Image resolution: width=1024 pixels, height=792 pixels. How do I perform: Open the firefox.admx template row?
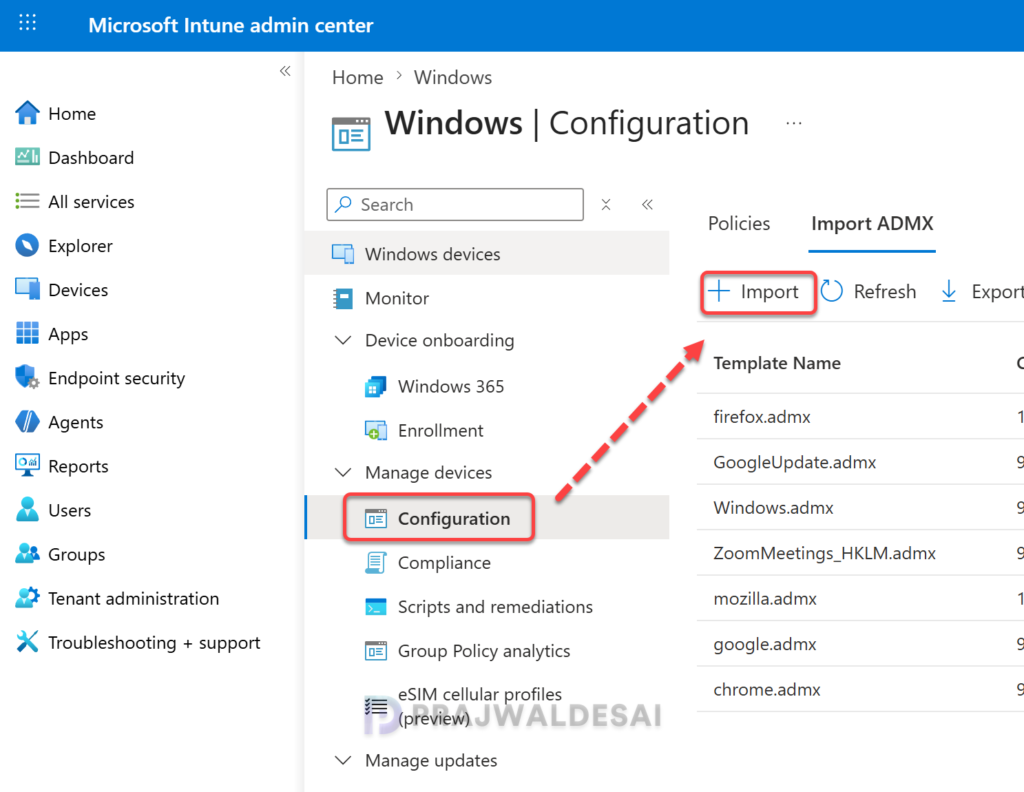click(860, 417)
